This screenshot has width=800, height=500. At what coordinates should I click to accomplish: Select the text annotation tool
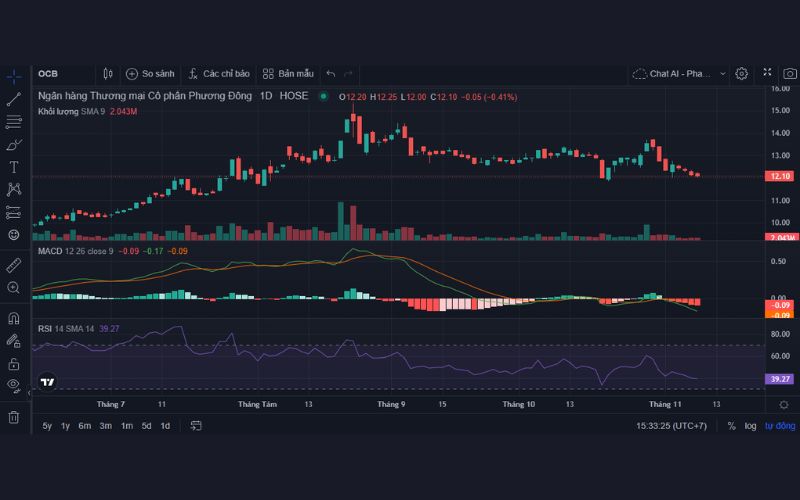(x=14, y=167)
